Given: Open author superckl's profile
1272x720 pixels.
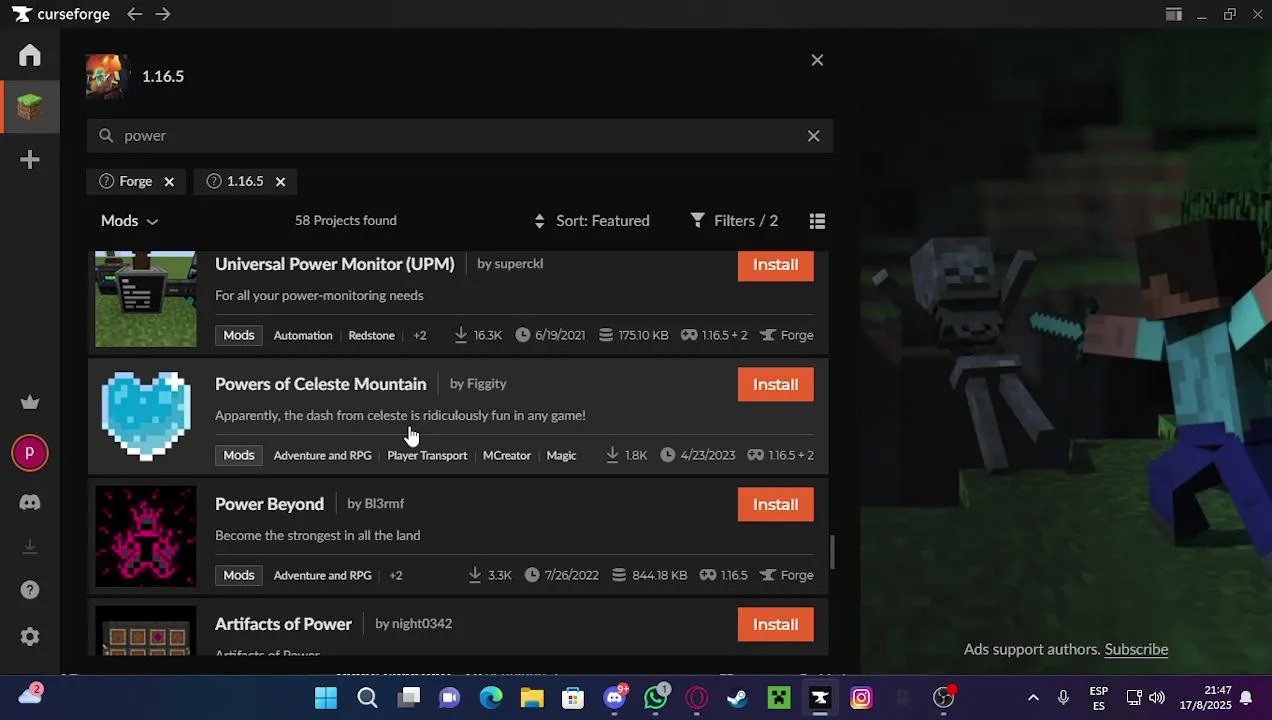Looking at the screenshot, I should tap(518, 264).
